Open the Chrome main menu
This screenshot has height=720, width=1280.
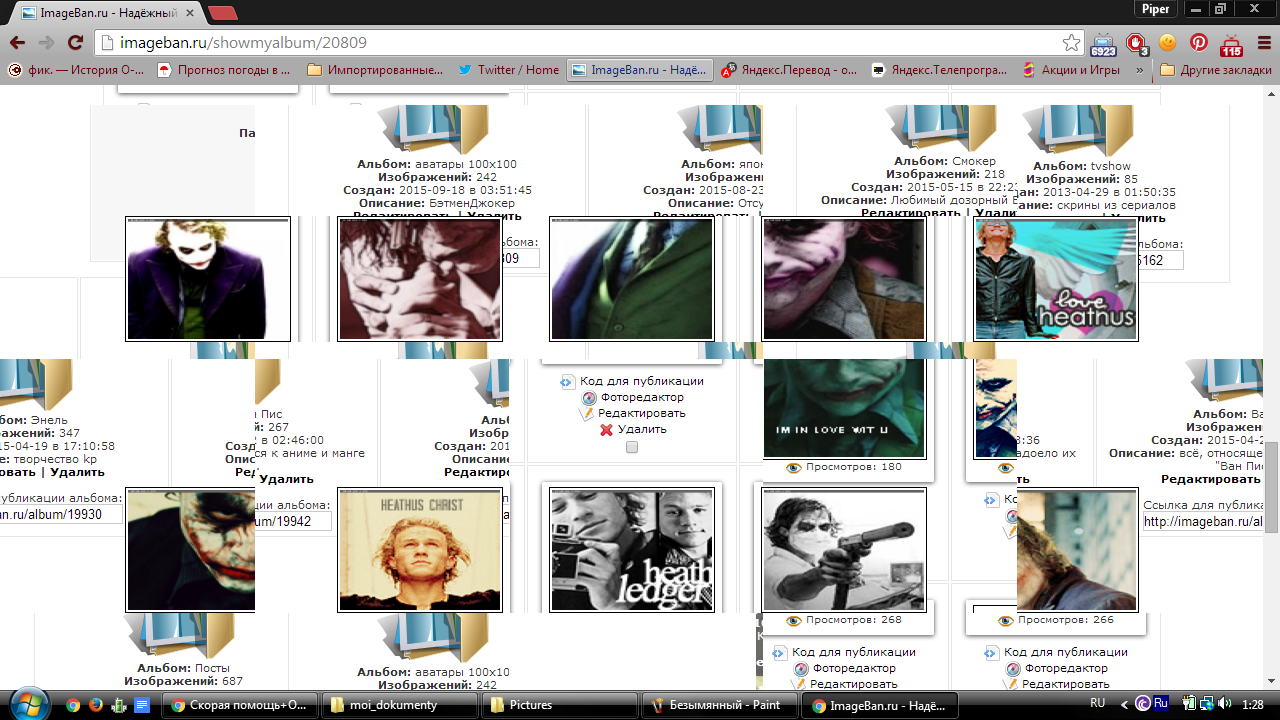click(x=1262, y=43)
